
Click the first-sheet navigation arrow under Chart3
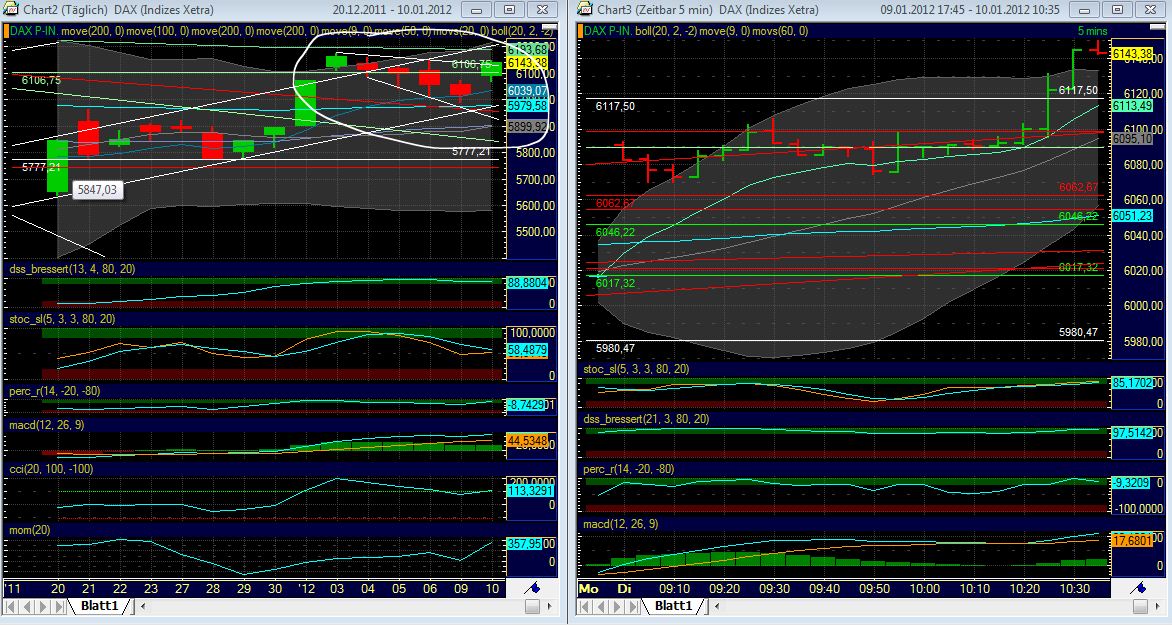[x=584, y=605]
